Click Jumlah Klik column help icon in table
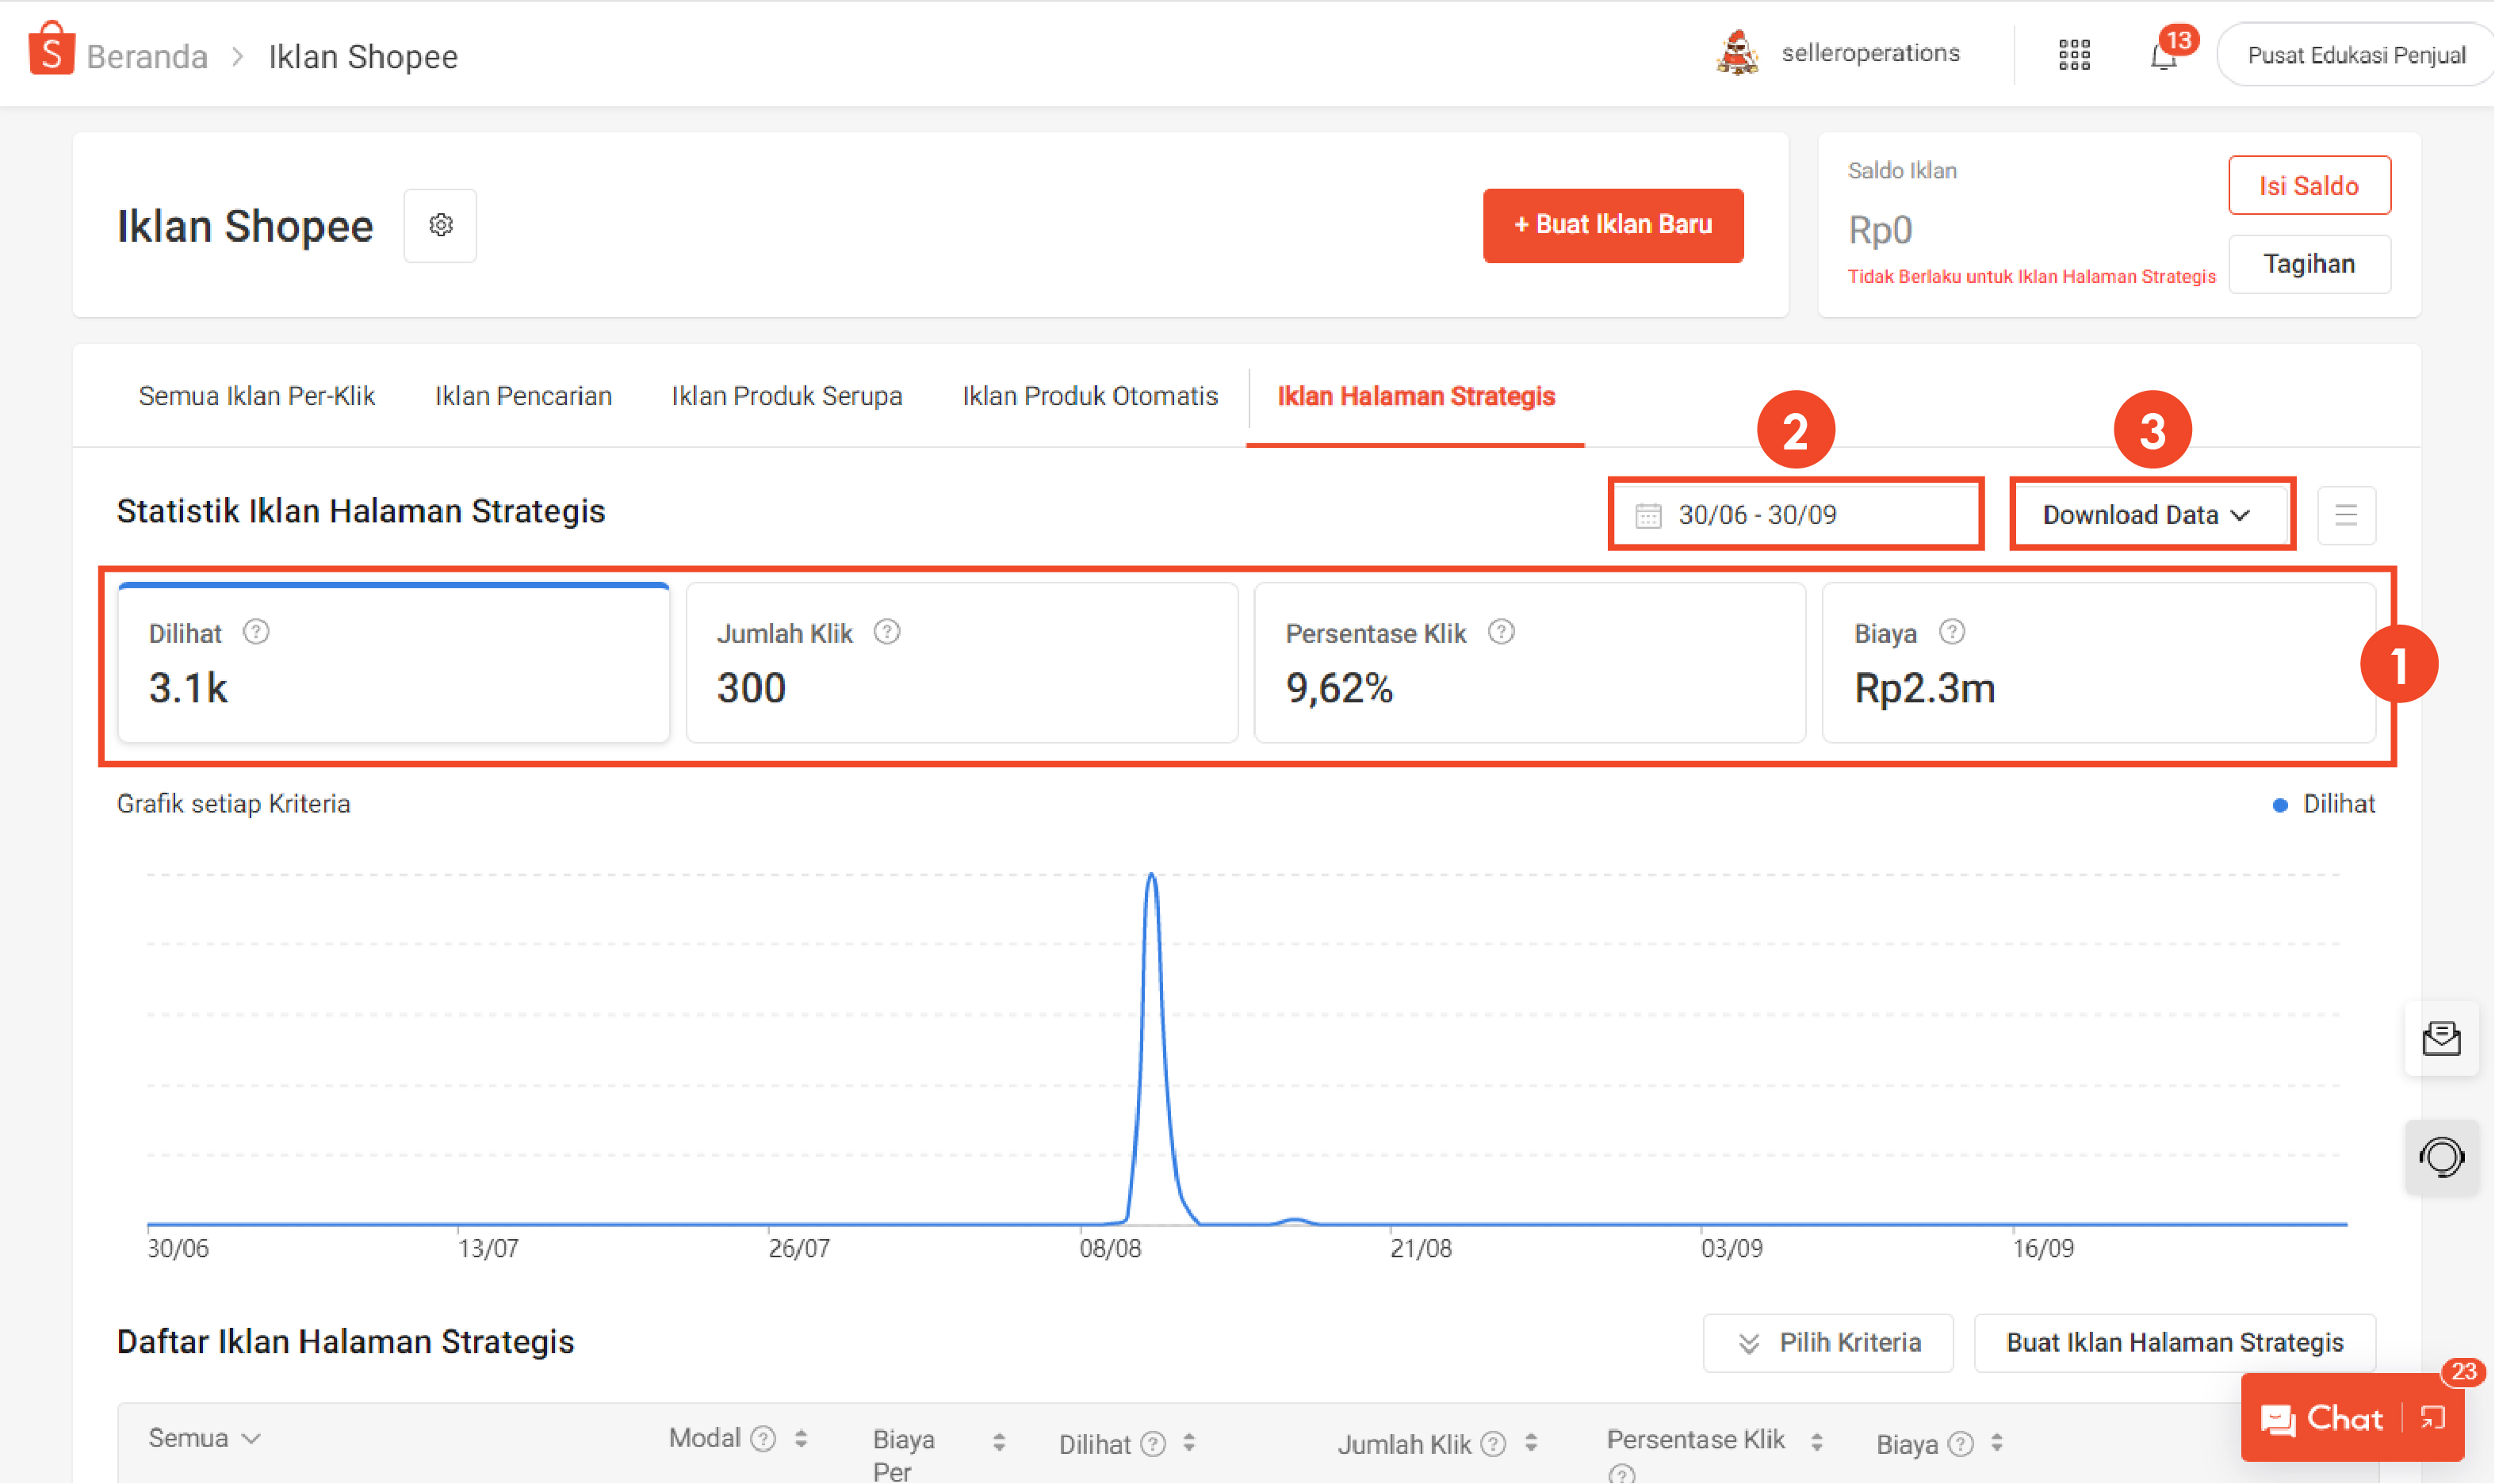Image resolution: width=2495 pixels, height=1484 pixels. pyautogui.click(x=1493, y=1443)
